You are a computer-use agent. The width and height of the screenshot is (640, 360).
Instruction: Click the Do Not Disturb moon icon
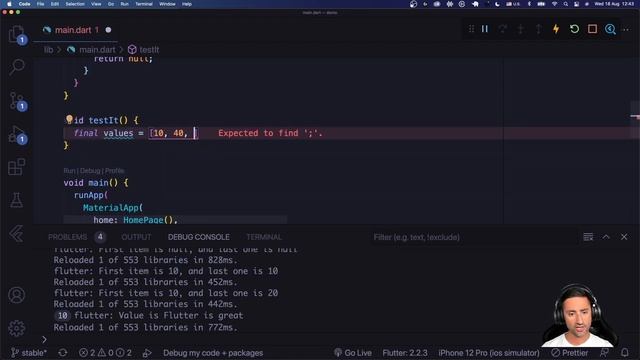[x=497, y=4]
